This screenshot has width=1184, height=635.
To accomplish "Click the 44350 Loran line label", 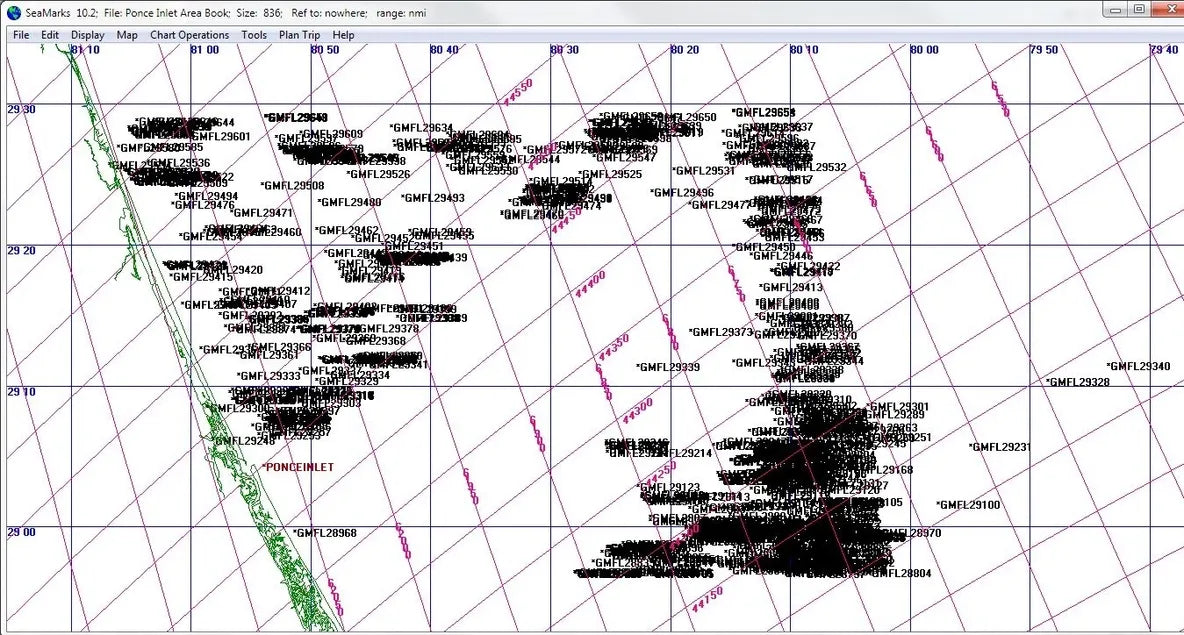I will tap(613, 347).
